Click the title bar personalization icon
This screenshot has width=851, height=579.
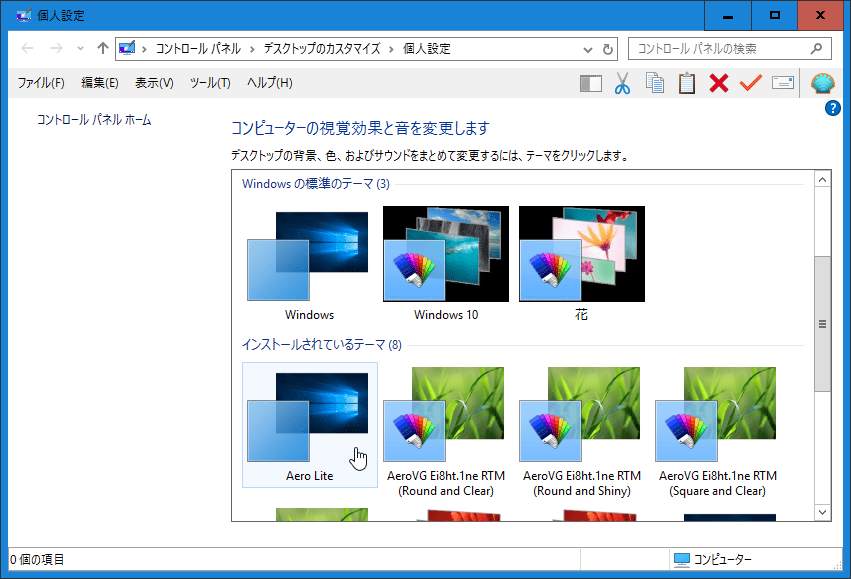point(24,15)
